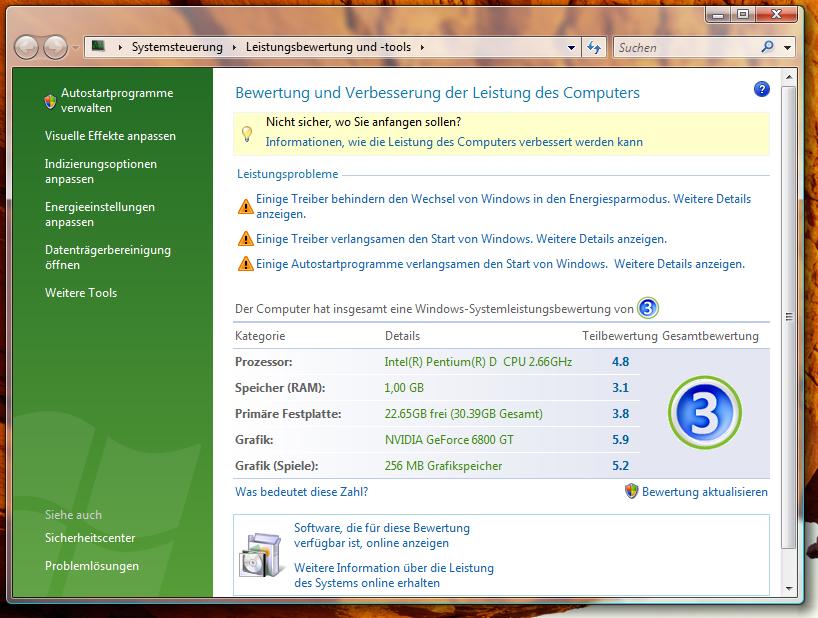Open Indizierungsoptionen anpassen
Screen dimensions: 818x618
point(101,171)
